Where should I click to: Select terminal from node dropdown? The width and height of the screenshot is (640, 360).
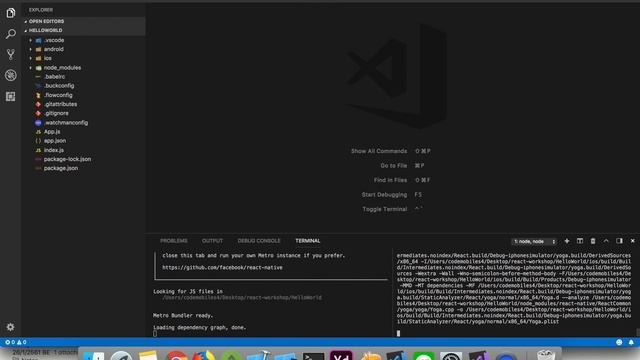(534, 242)
